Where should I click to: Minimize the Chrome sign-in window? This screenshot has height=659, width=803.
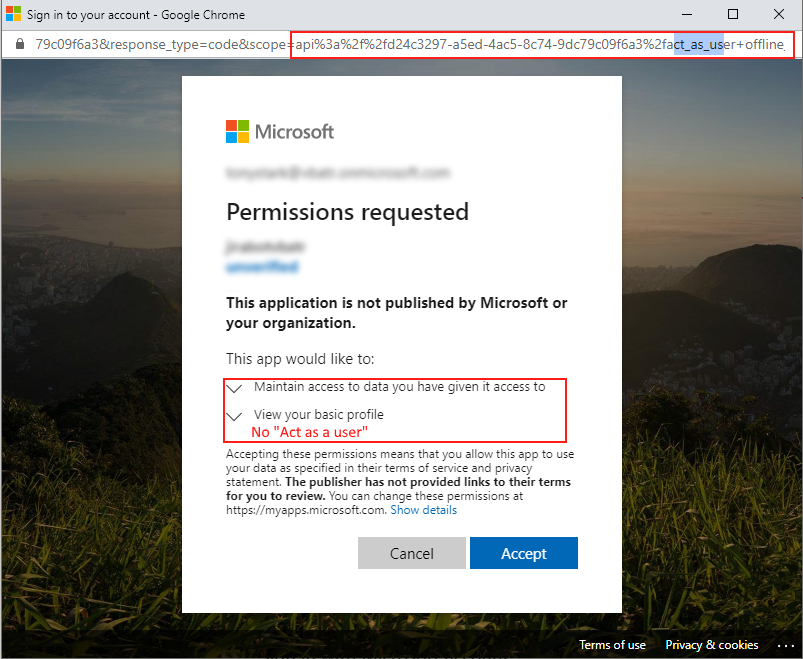pyautogui.click(x=687, y=14)
